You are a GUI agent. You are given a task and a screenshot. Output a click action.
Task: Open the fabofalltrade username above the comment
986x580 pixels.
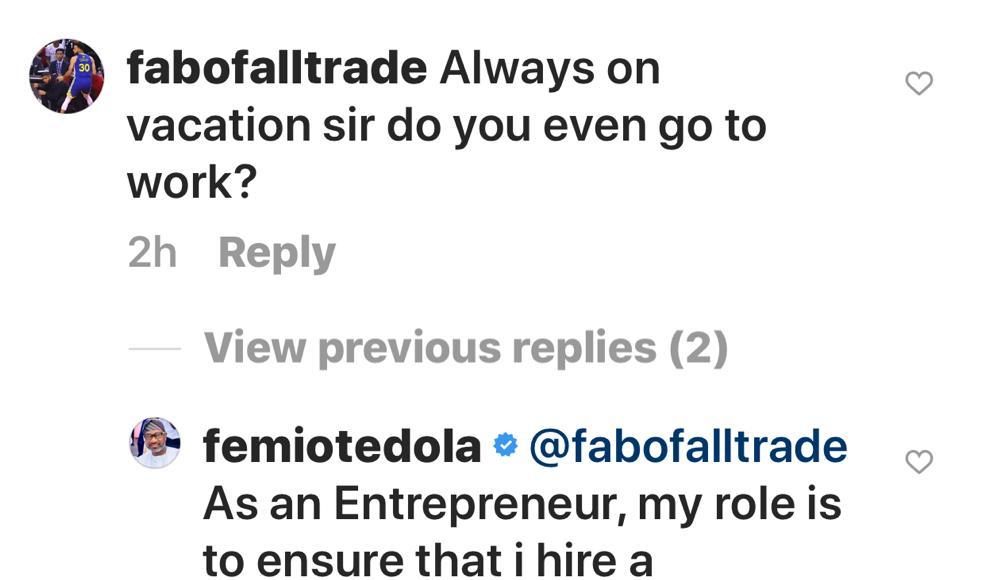(x=277, y=69)
